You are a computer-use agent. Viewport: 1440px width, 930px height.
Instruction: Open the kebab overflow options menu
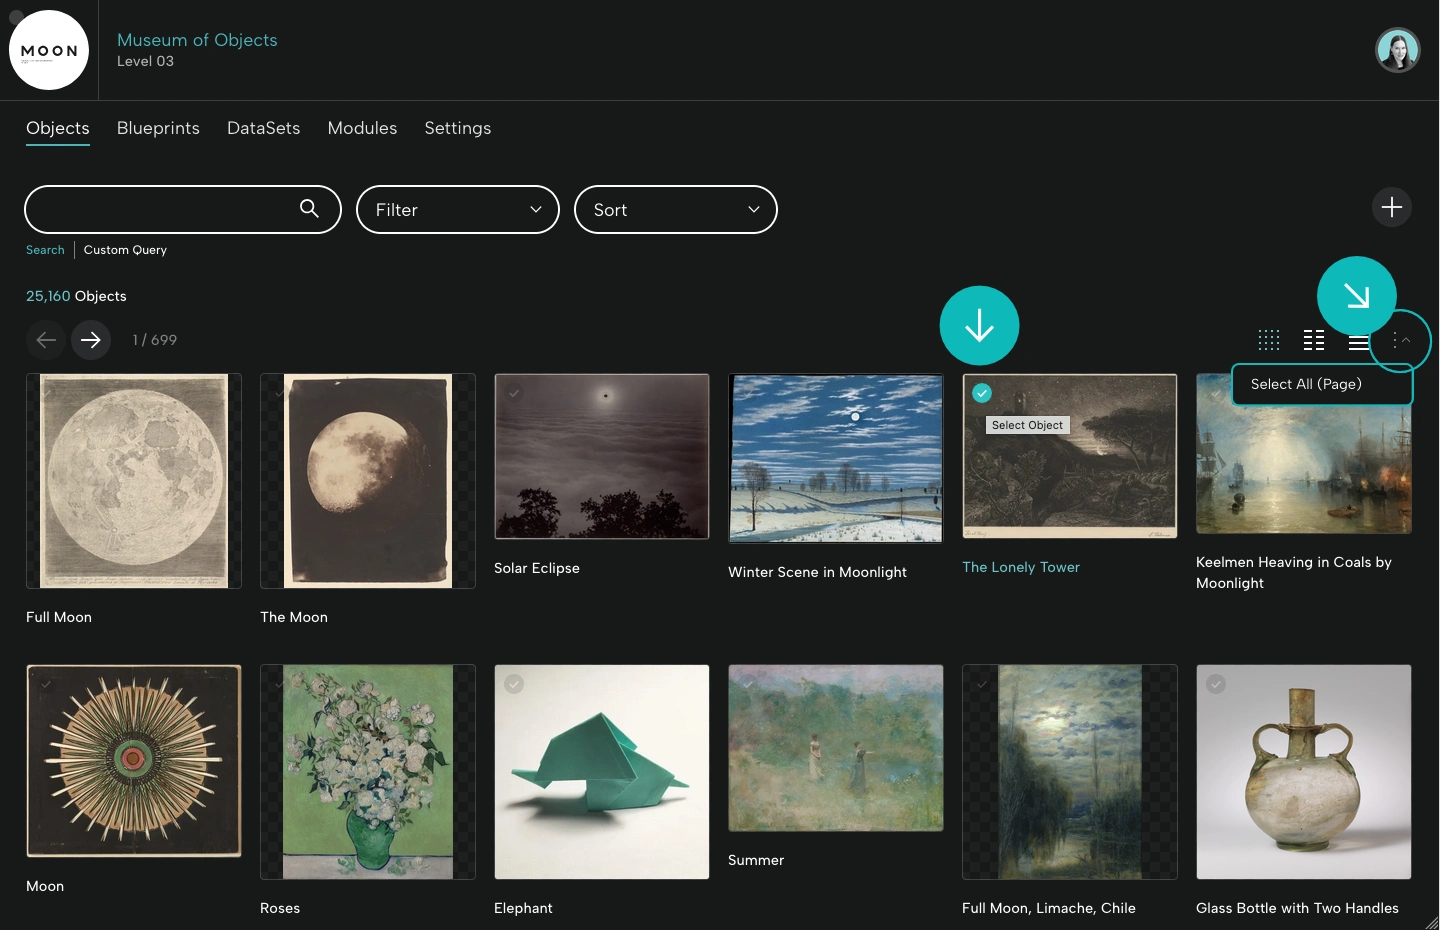[1396, 340]
